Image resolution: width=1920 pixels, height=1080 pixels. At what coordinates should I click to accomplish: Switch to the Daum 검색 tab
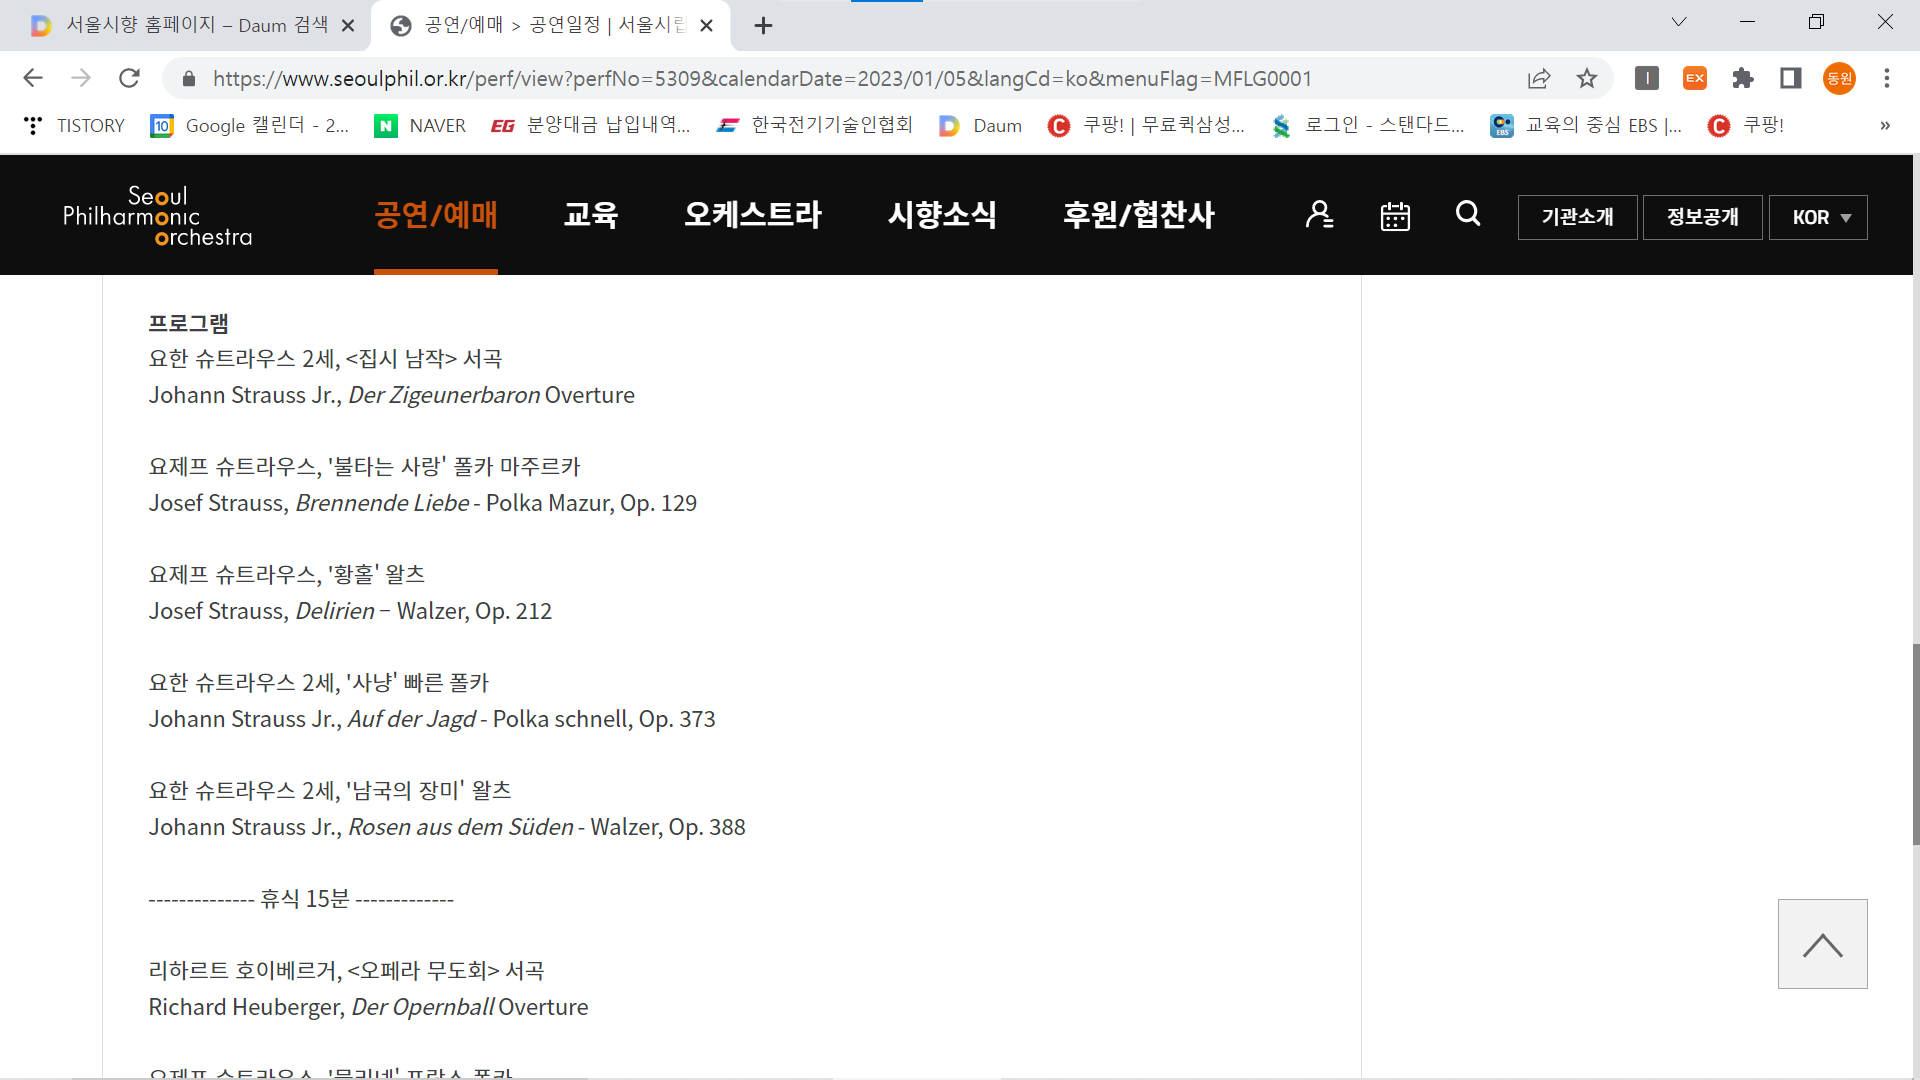185,25
